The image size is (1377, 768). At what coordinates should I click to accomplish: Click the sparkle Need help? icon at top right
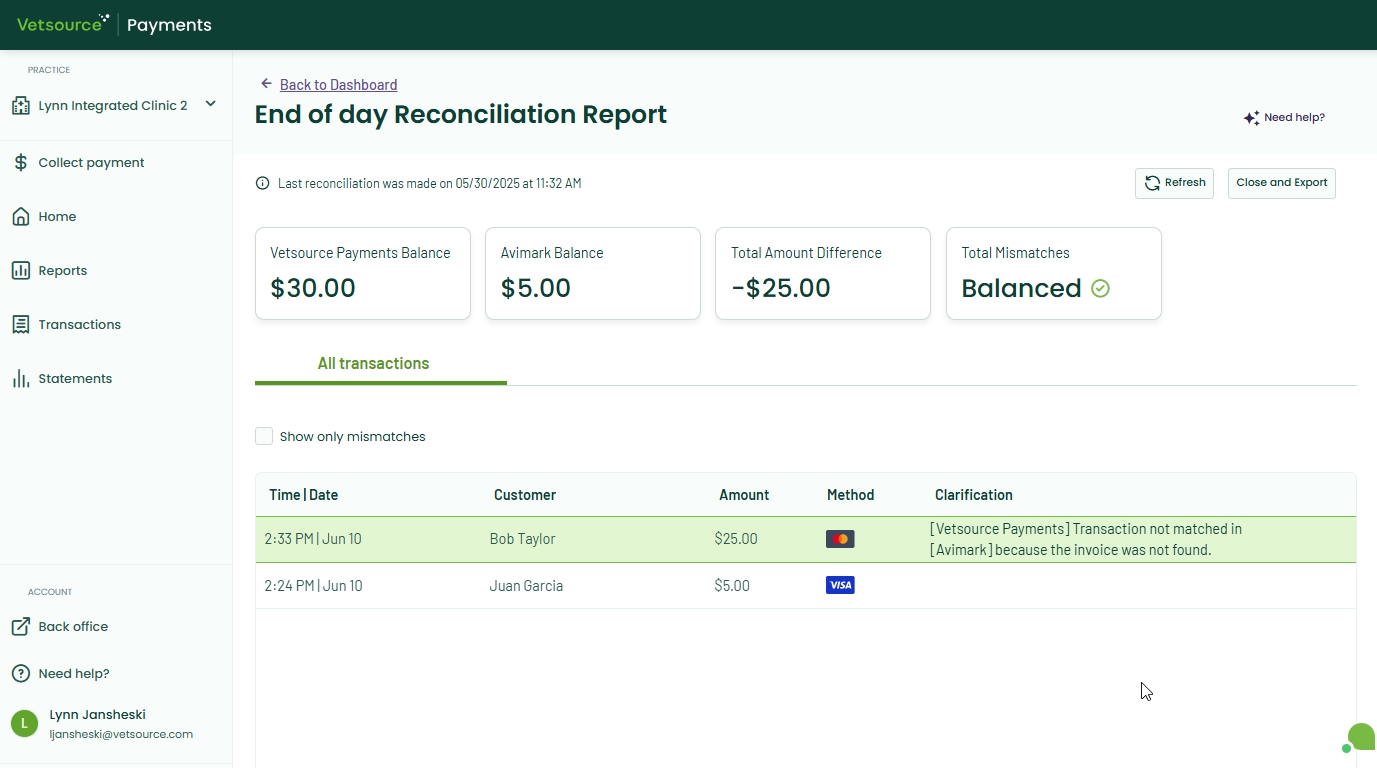[1251, 118]
